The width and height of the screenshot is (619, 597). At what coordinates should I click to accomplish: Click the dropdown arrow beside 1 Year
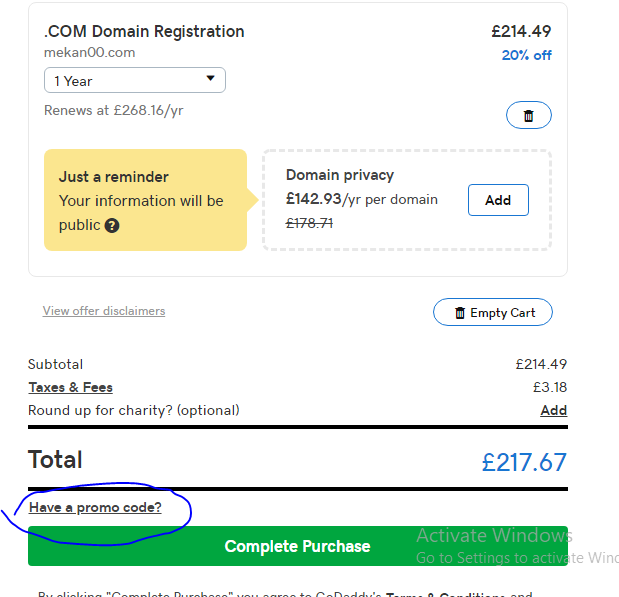point(210,78)
